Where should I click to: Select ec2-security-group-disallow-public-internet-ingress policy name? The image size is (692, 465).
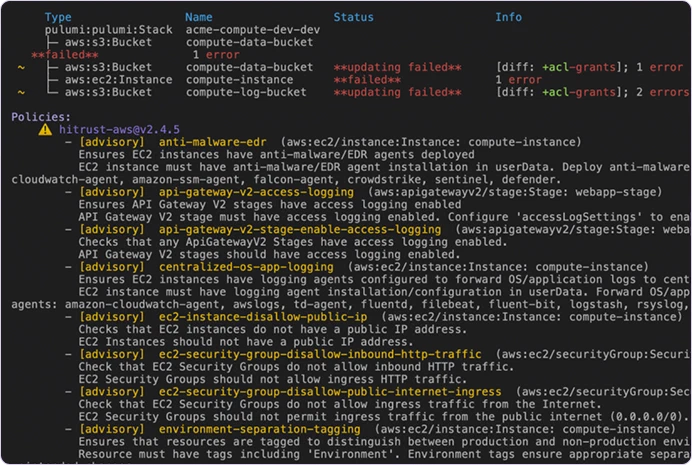click(x=330, y=392)
